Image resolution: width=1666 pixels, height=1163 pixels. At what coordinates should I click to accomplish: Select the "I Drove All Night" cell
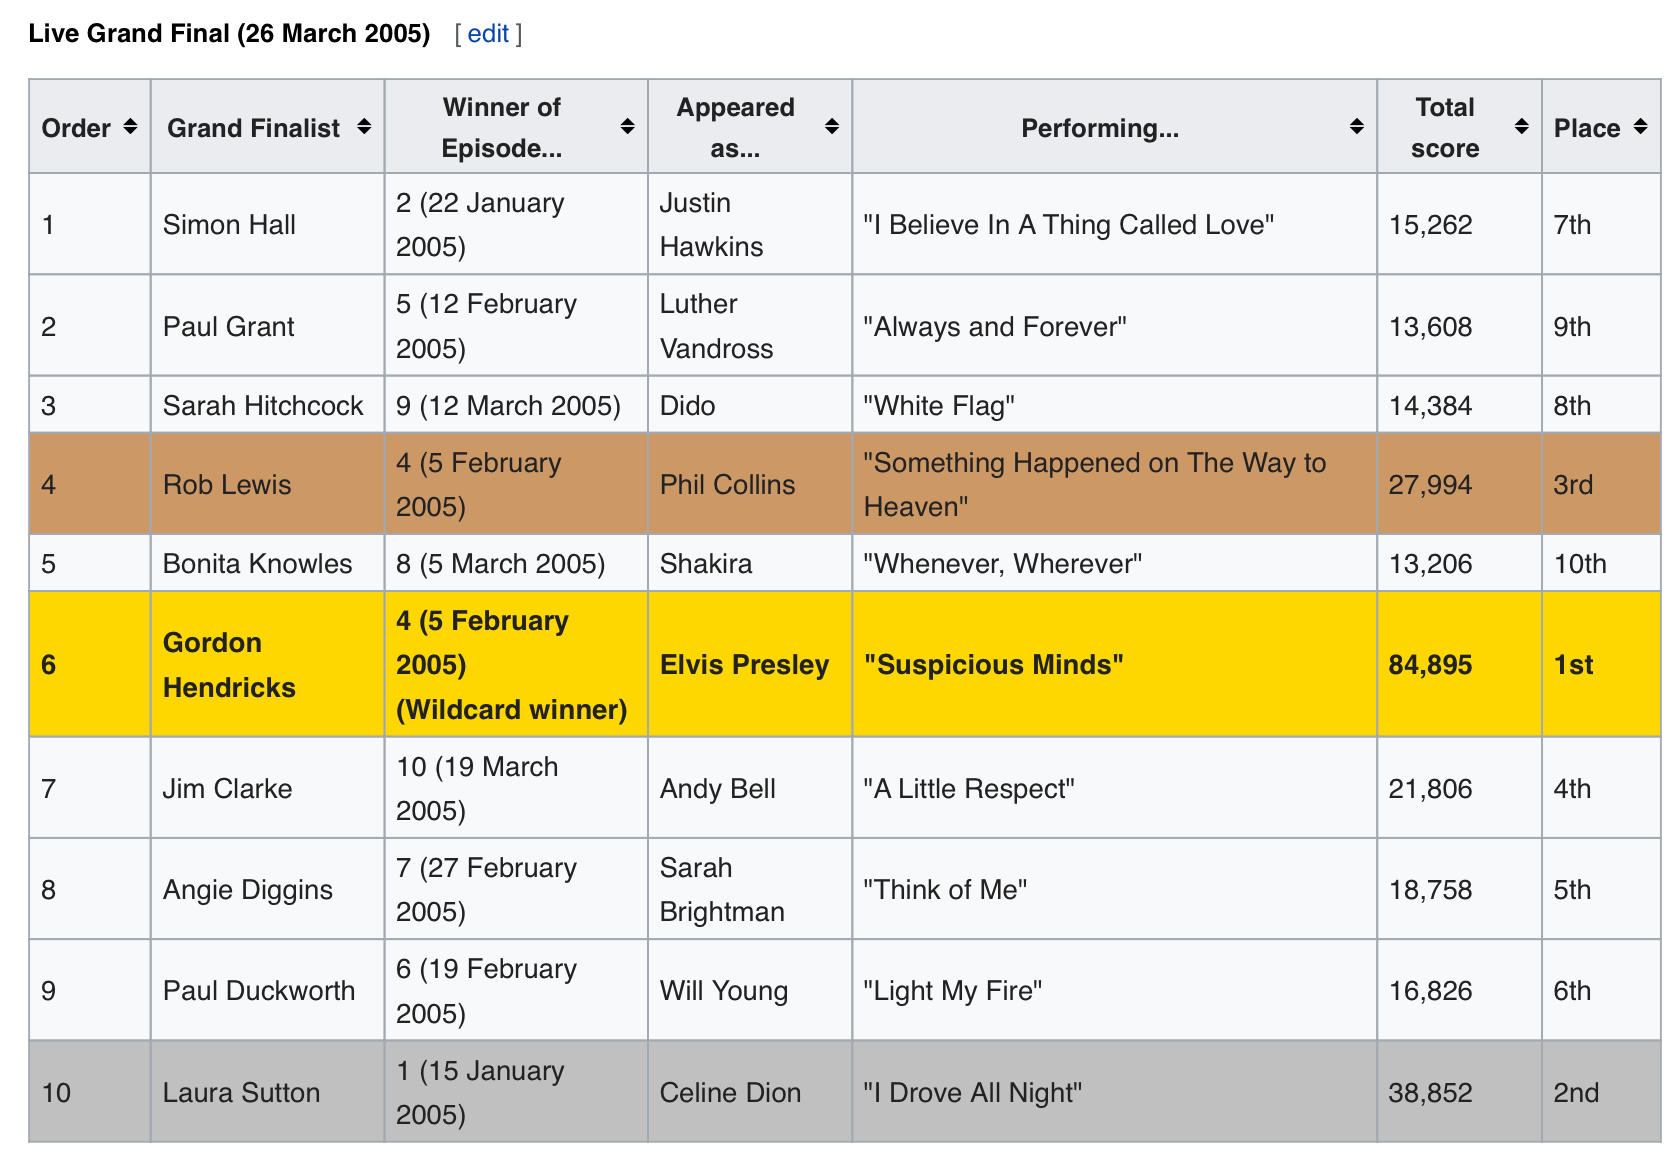1114,1092
